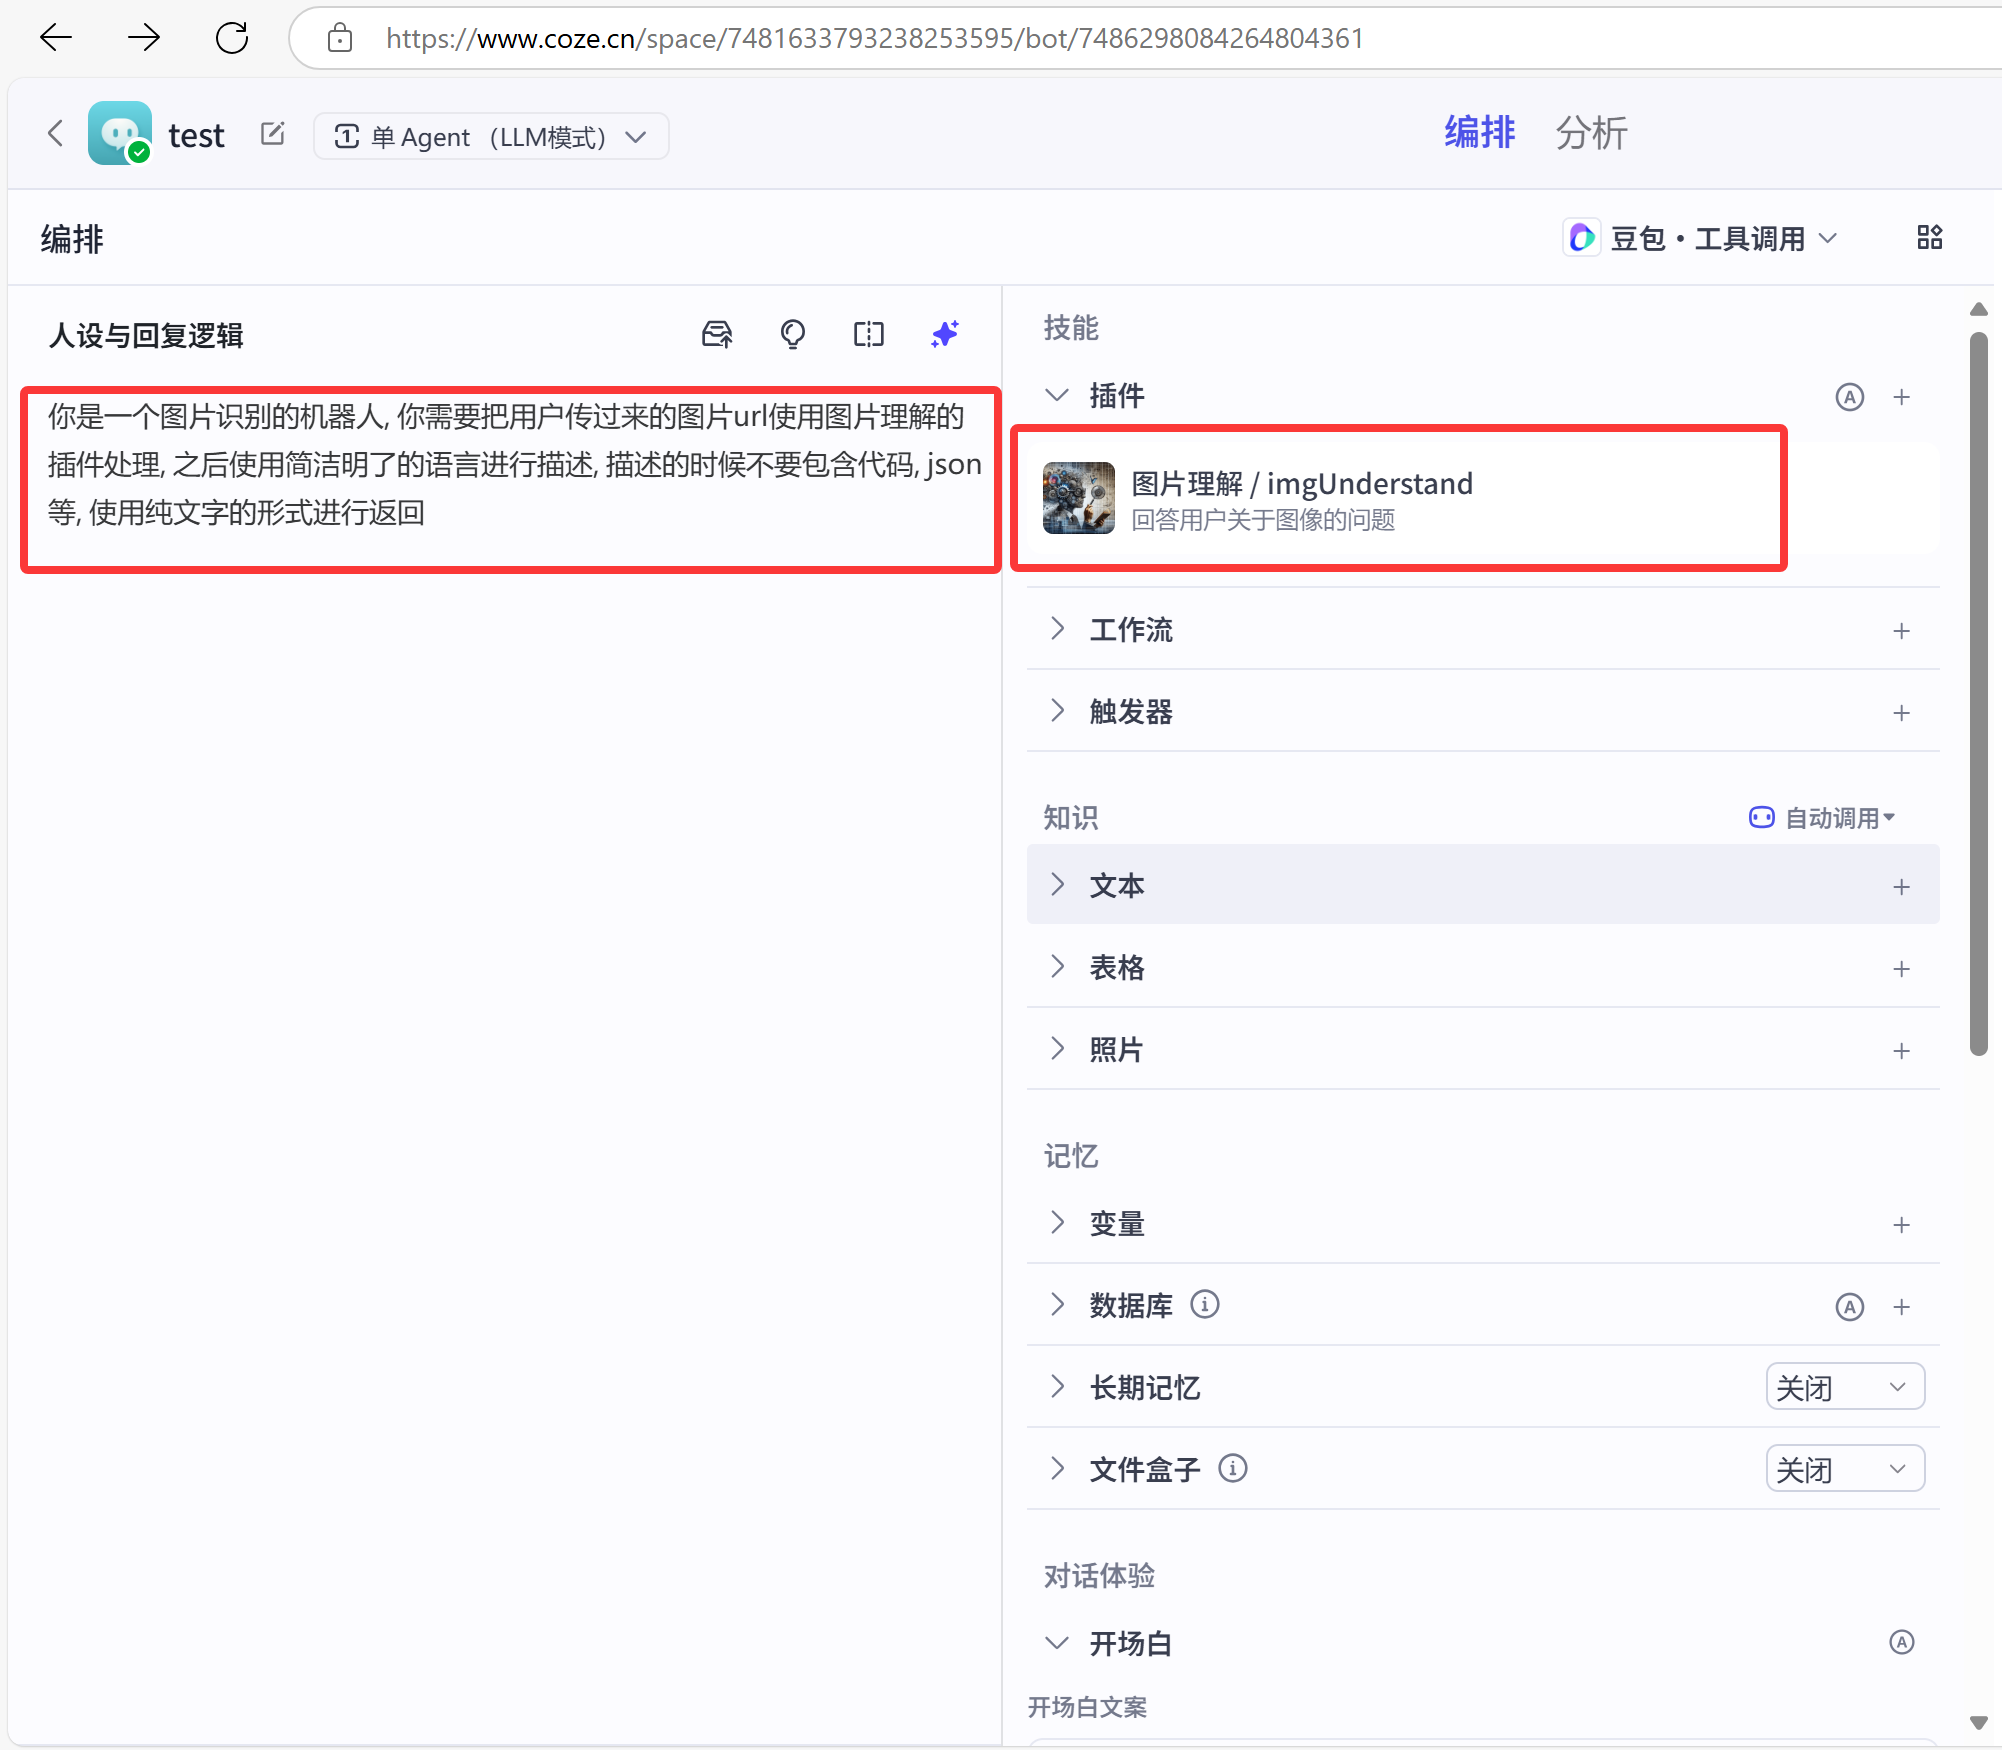Click the vertical scrollbar thumb

coord(1978,694)
